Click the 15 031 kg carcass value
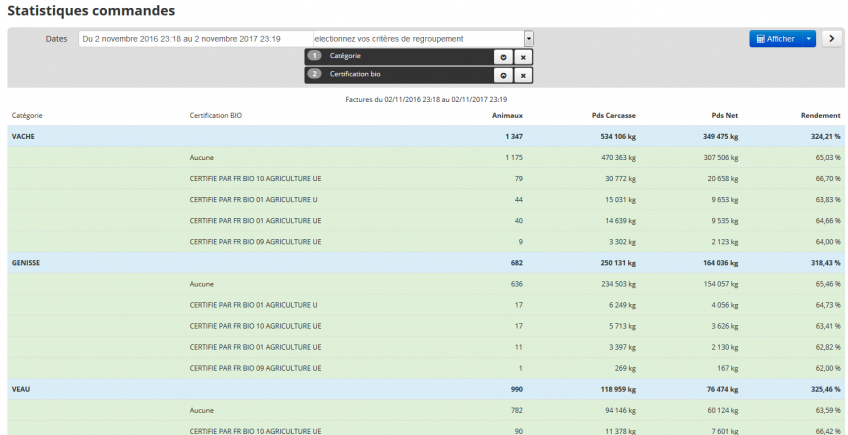The width and height of the screenshot is (848, 435). (621, 200)
